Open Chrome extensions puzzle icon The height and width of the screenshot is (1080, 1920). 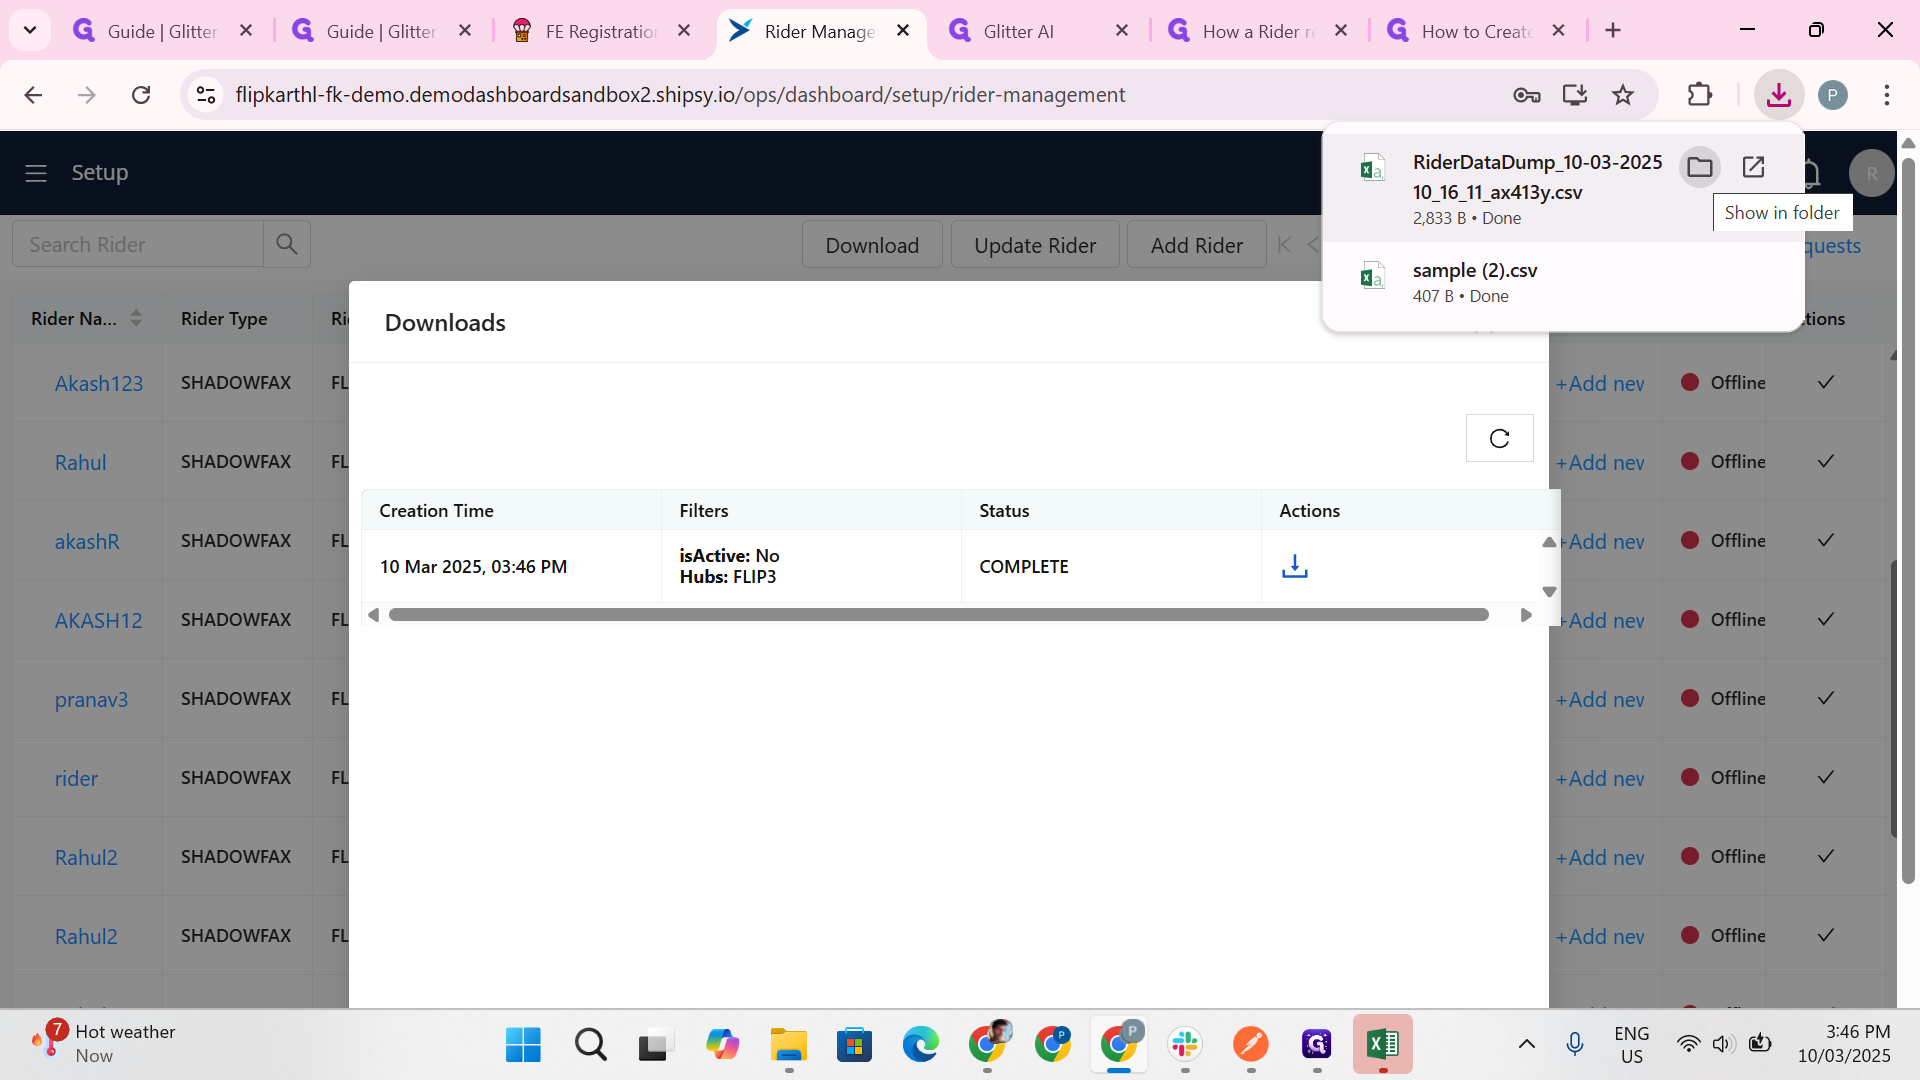1699,95
